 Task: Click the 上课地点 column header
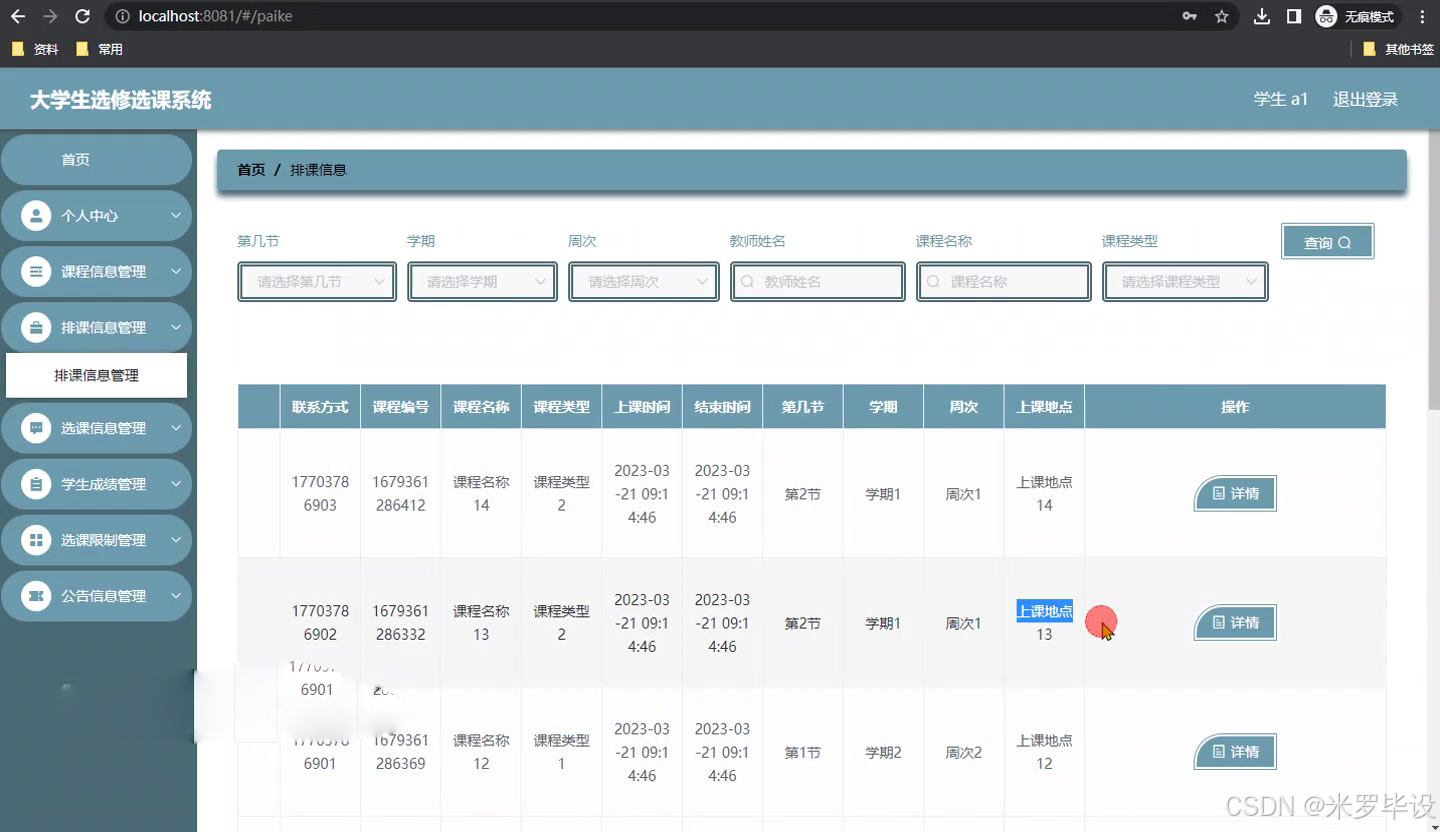[x=1044, y=407]
